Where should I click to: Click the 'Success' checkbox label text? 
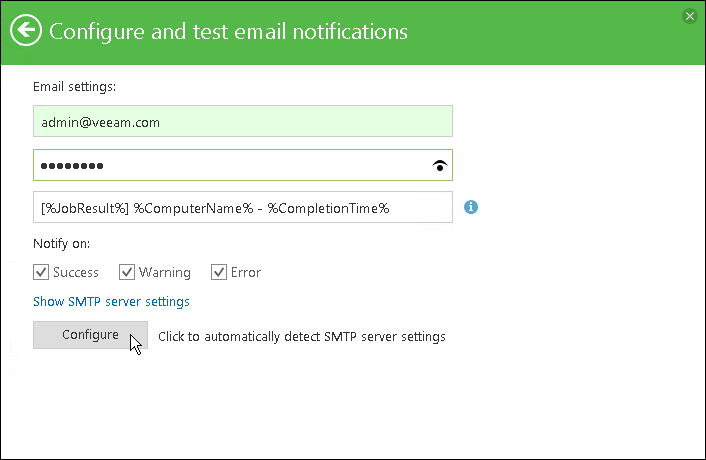[x=76, y=272]
